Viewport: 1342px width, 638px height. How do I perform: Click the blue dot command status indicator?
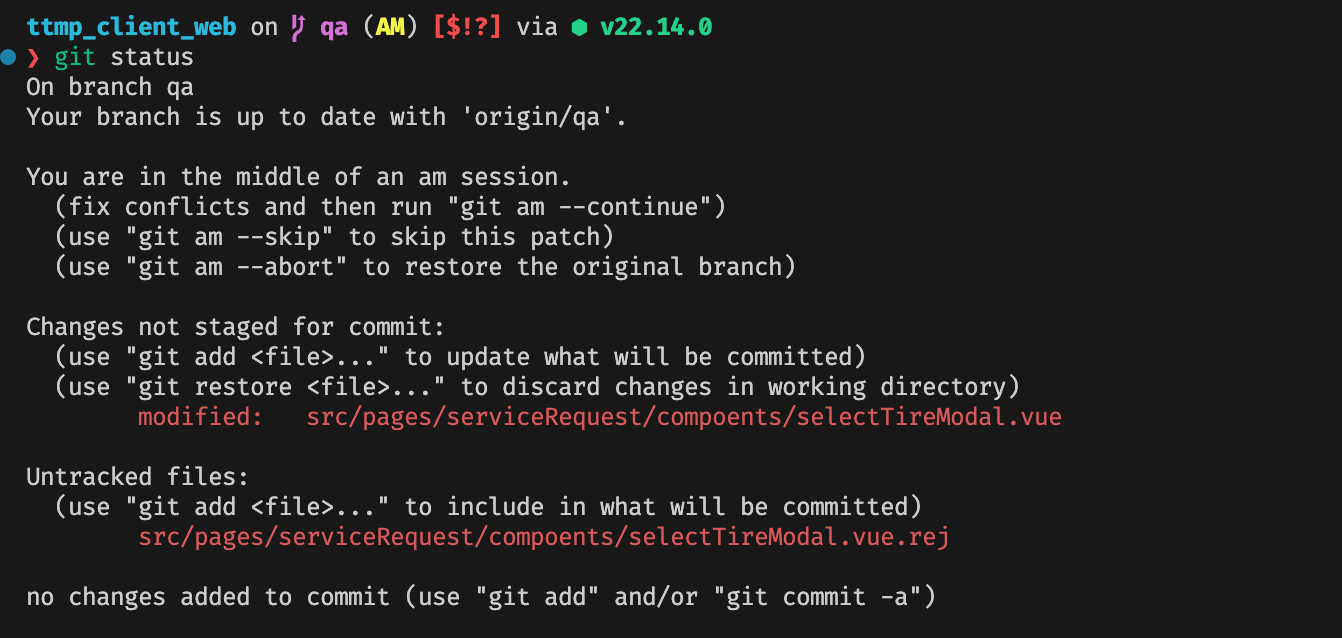point(9,57)
